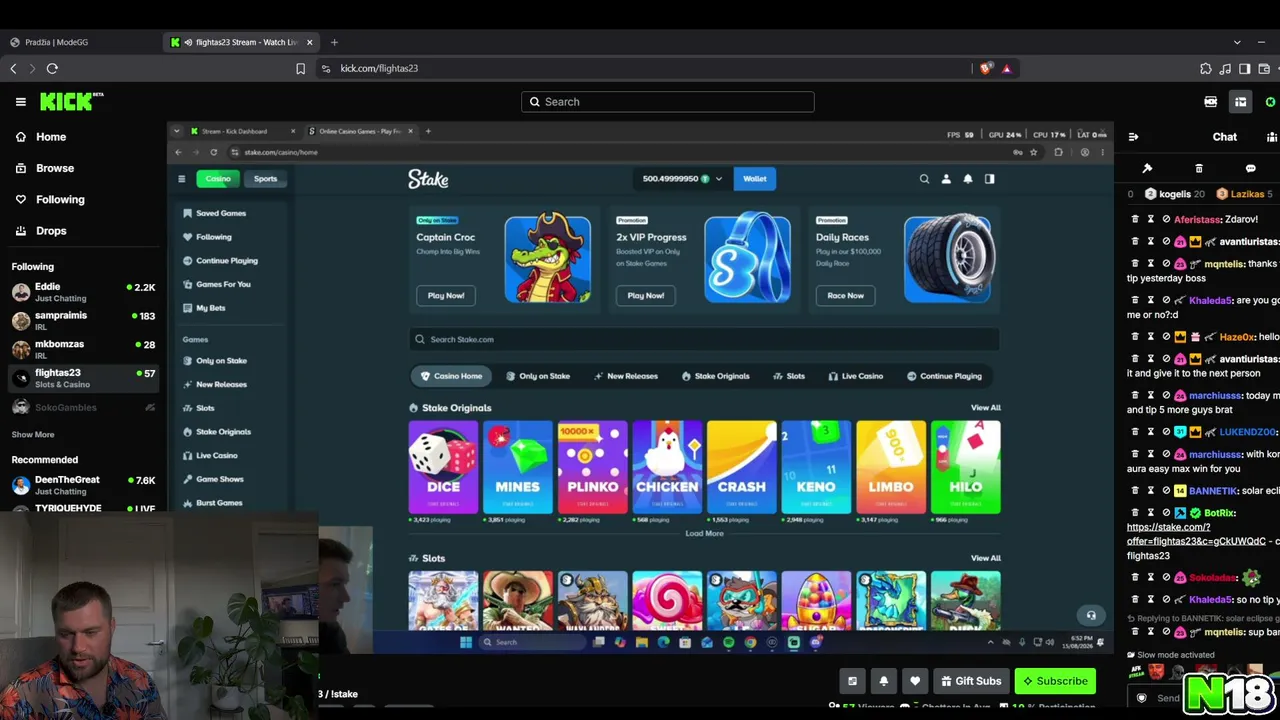Click View All beside Stake Originals heading
The width and height of the screenshot is (1280, 720).
[985, 408]
